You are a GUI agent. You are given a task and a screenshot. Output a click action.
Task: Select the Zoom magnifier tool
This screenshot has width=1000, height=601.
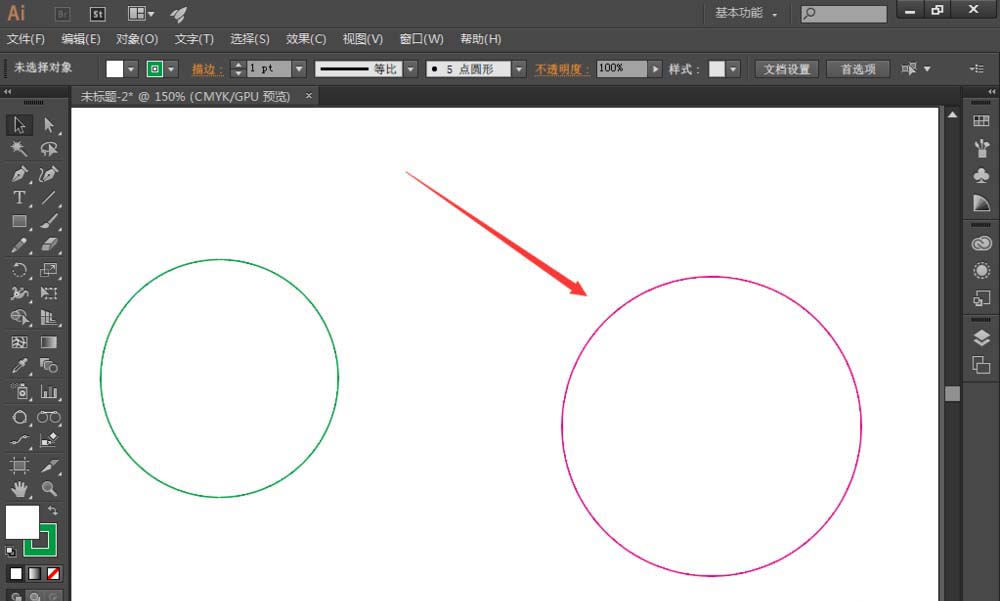tap(49, 489)
